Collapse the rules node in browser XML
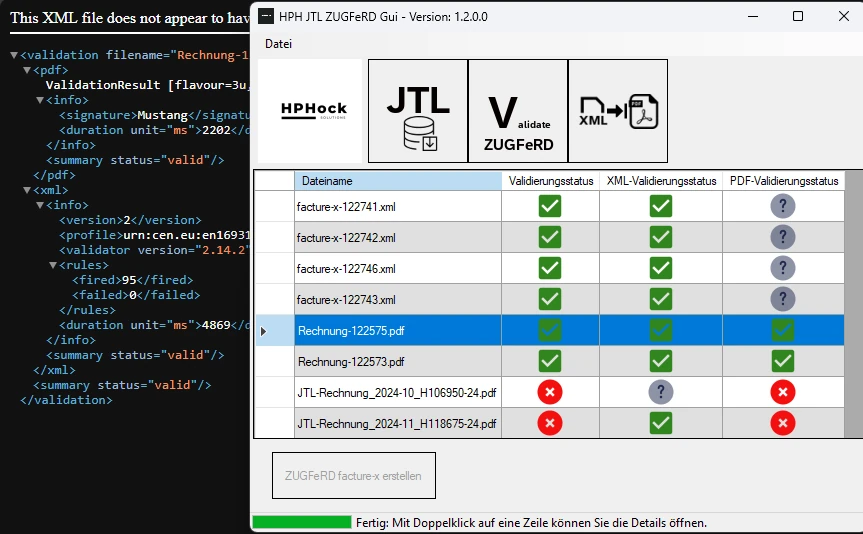 [53, 265]
